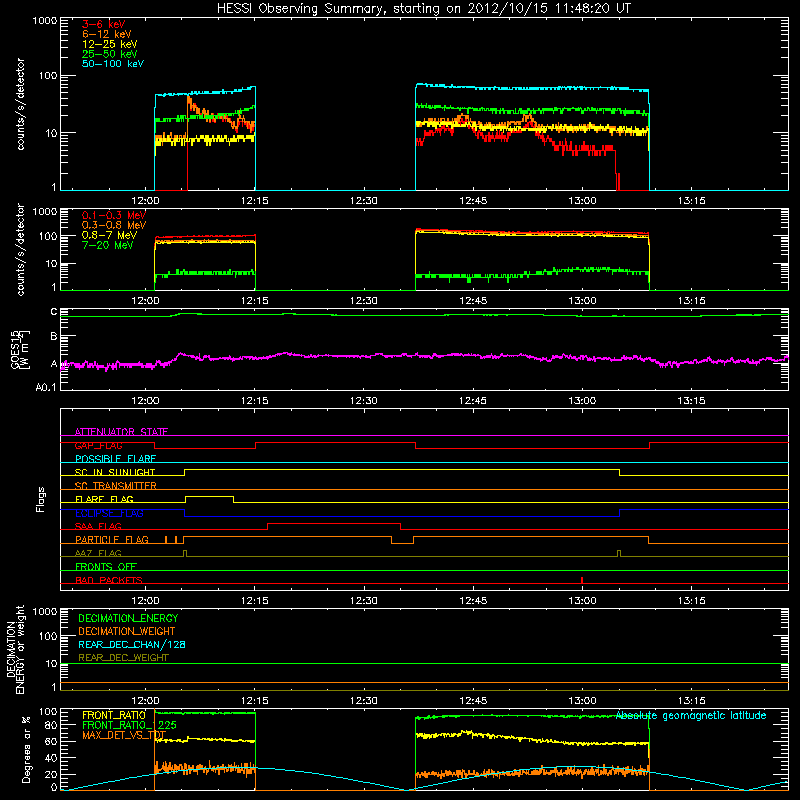Click 'counts/s/detector' axis title of top plot
Screen dimensions: 800x800
20,104
